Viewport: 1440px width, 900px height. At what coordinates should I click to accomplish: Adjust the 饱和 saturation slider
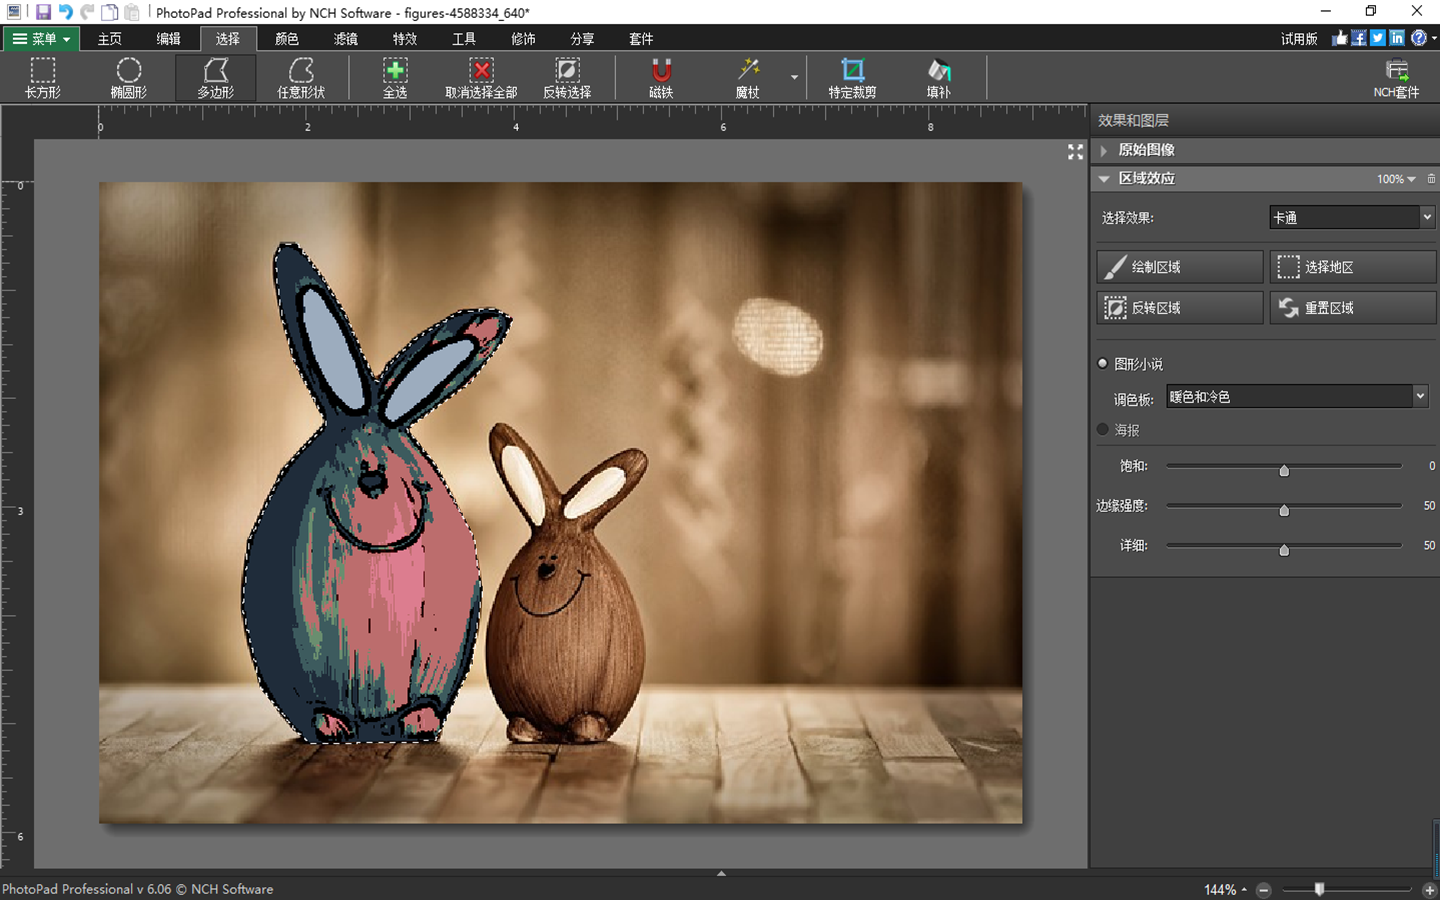pos(1284,469)
